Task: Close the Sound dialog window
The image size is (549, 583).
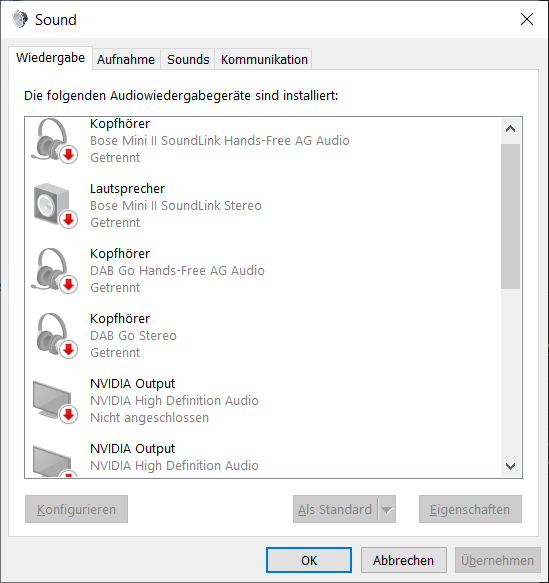Action: point(527,19)
